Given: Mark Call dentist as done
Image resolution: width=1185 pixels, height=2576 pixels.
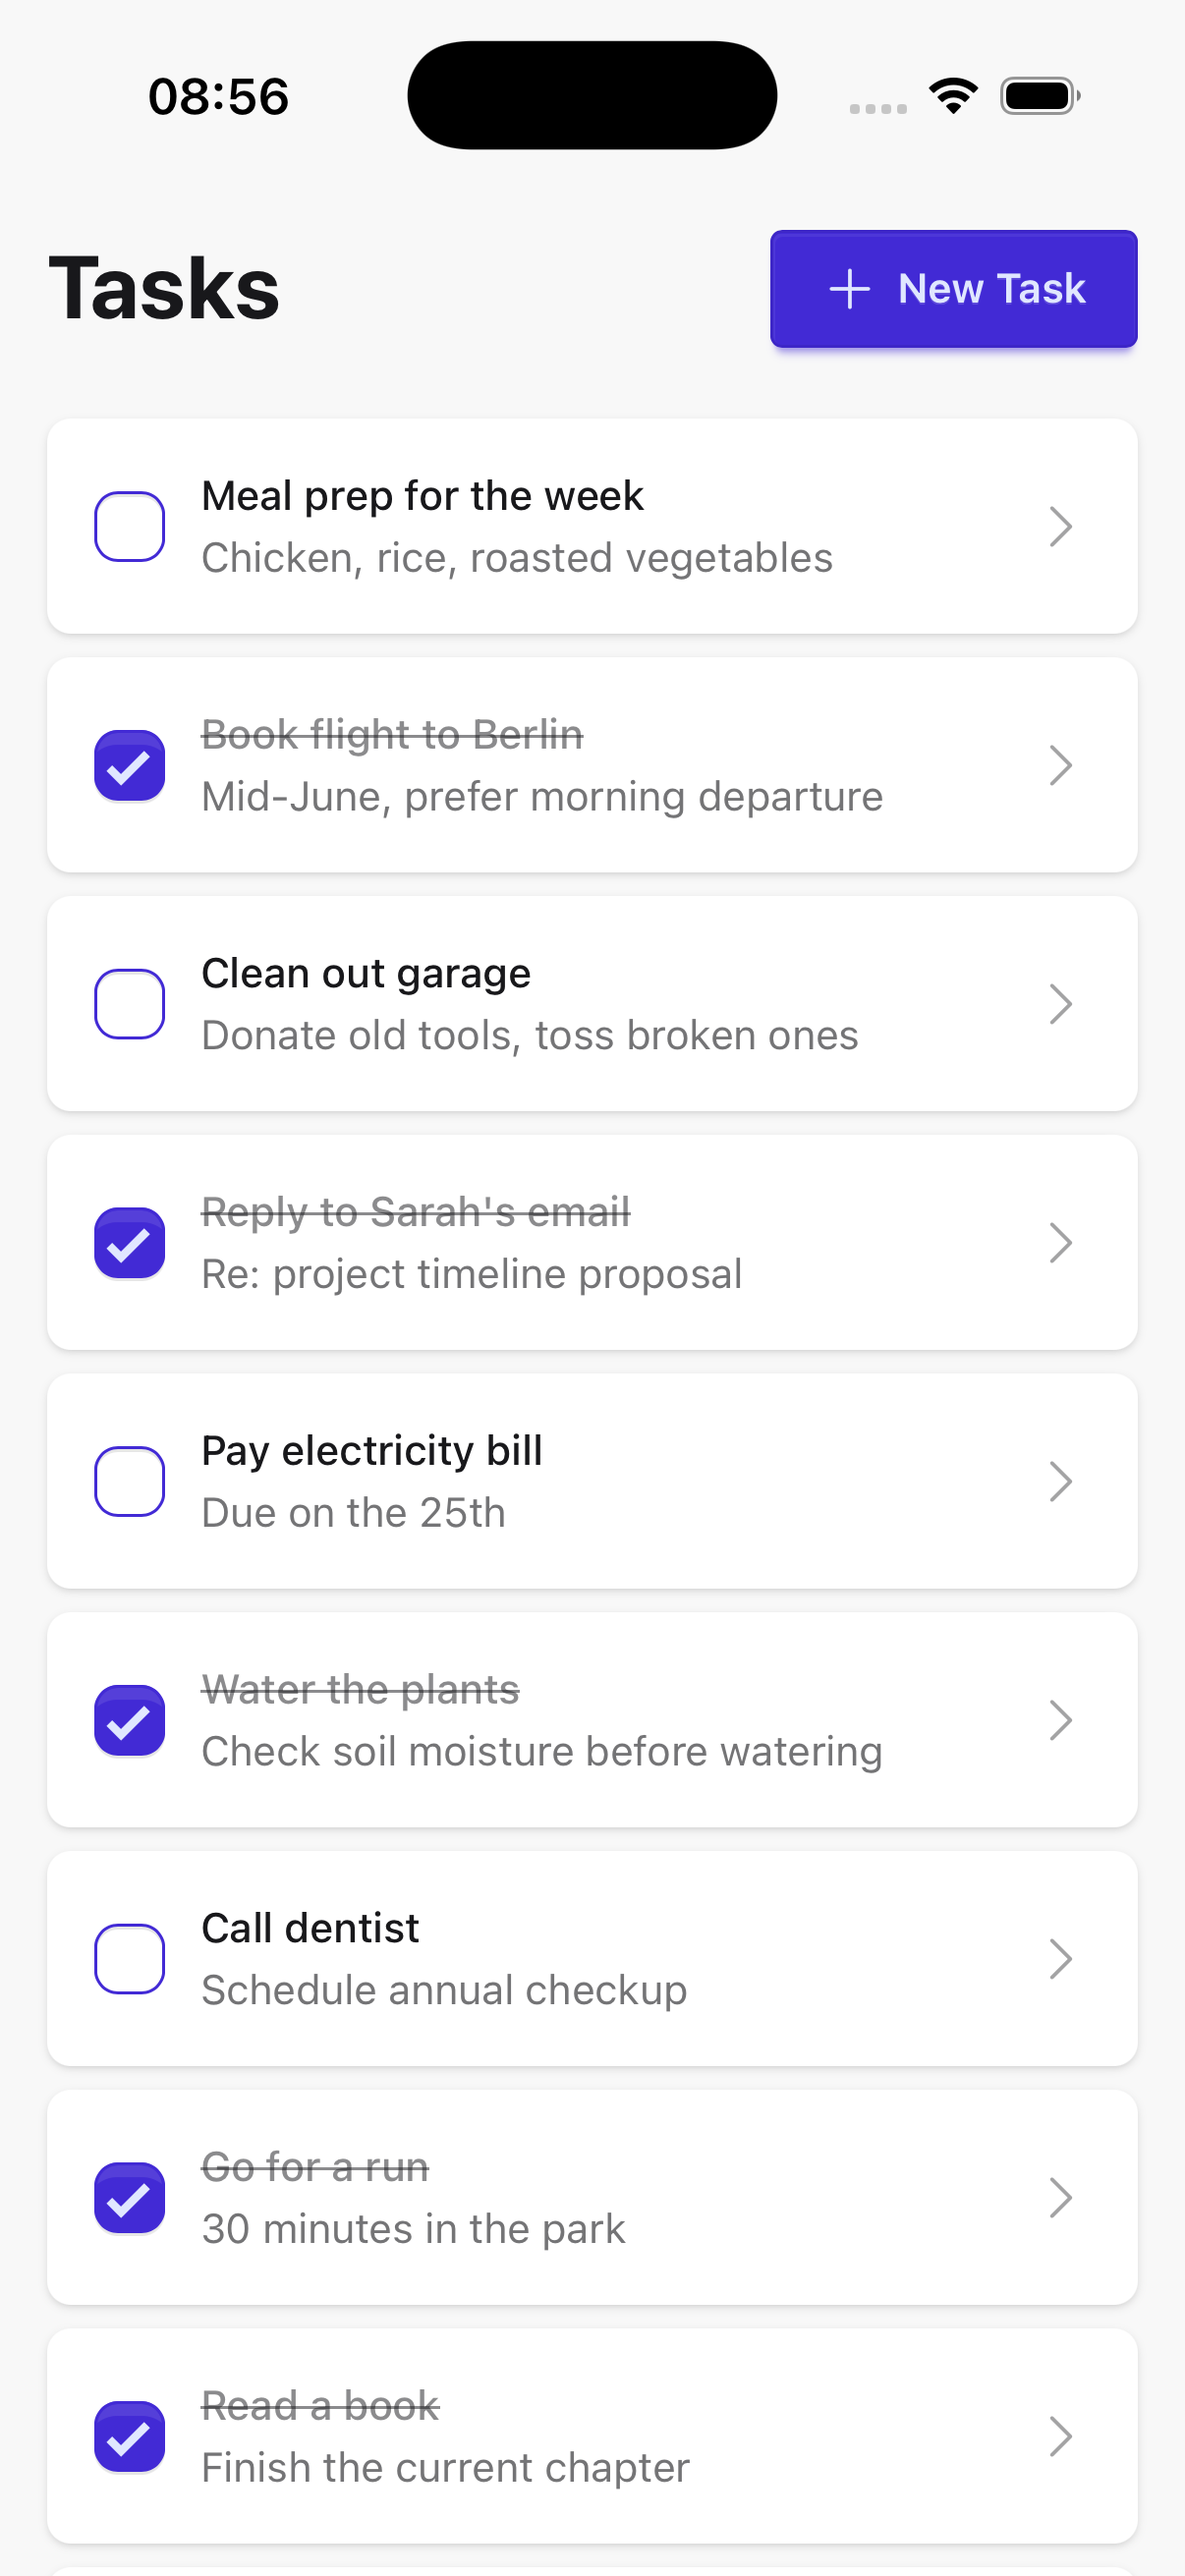Looking at the screenshot, I should 130,1958.
